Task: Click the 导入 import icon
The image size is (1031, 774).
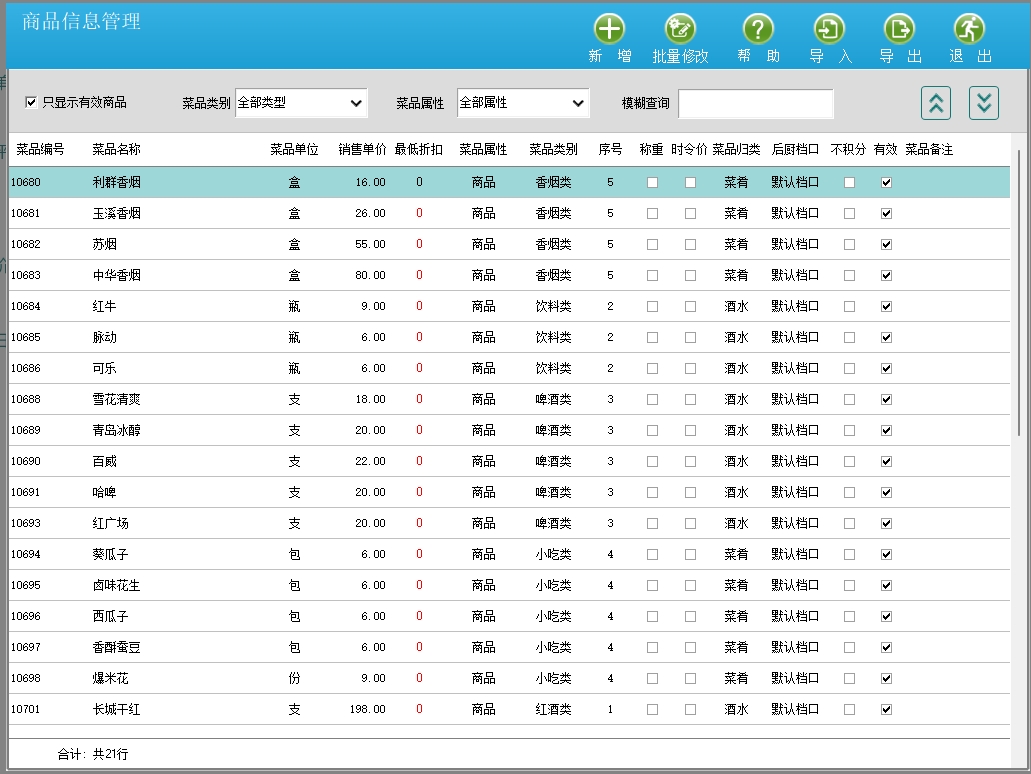Action: [x=829, y=29]
